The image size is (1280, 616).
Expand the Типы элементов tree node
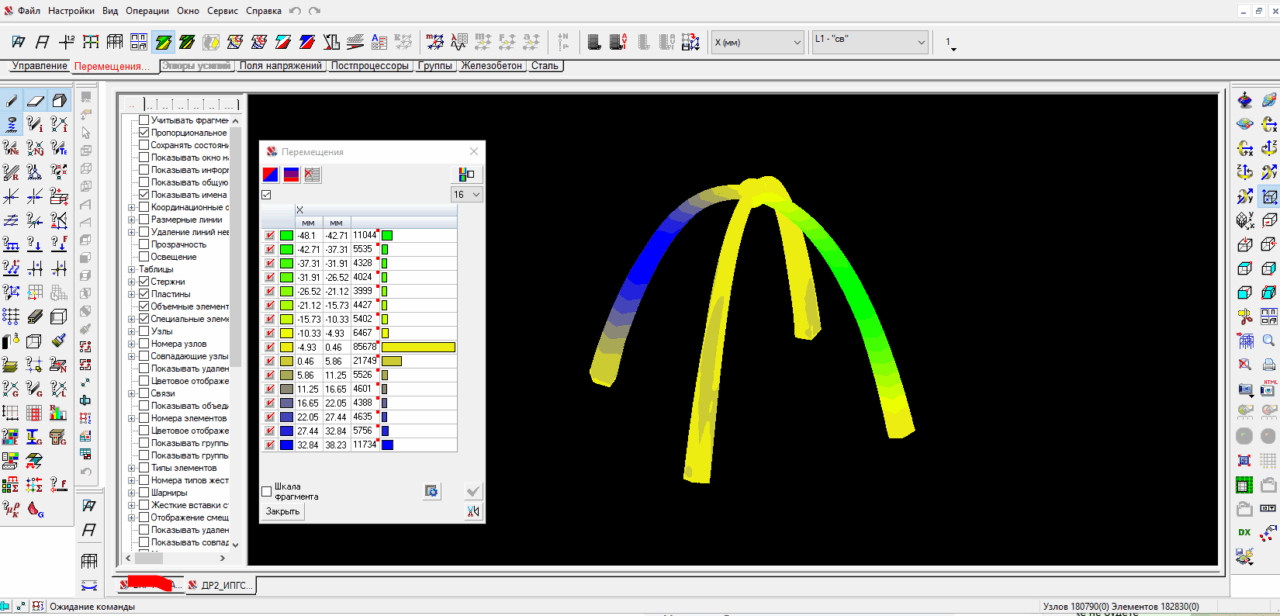coord(131,468)
